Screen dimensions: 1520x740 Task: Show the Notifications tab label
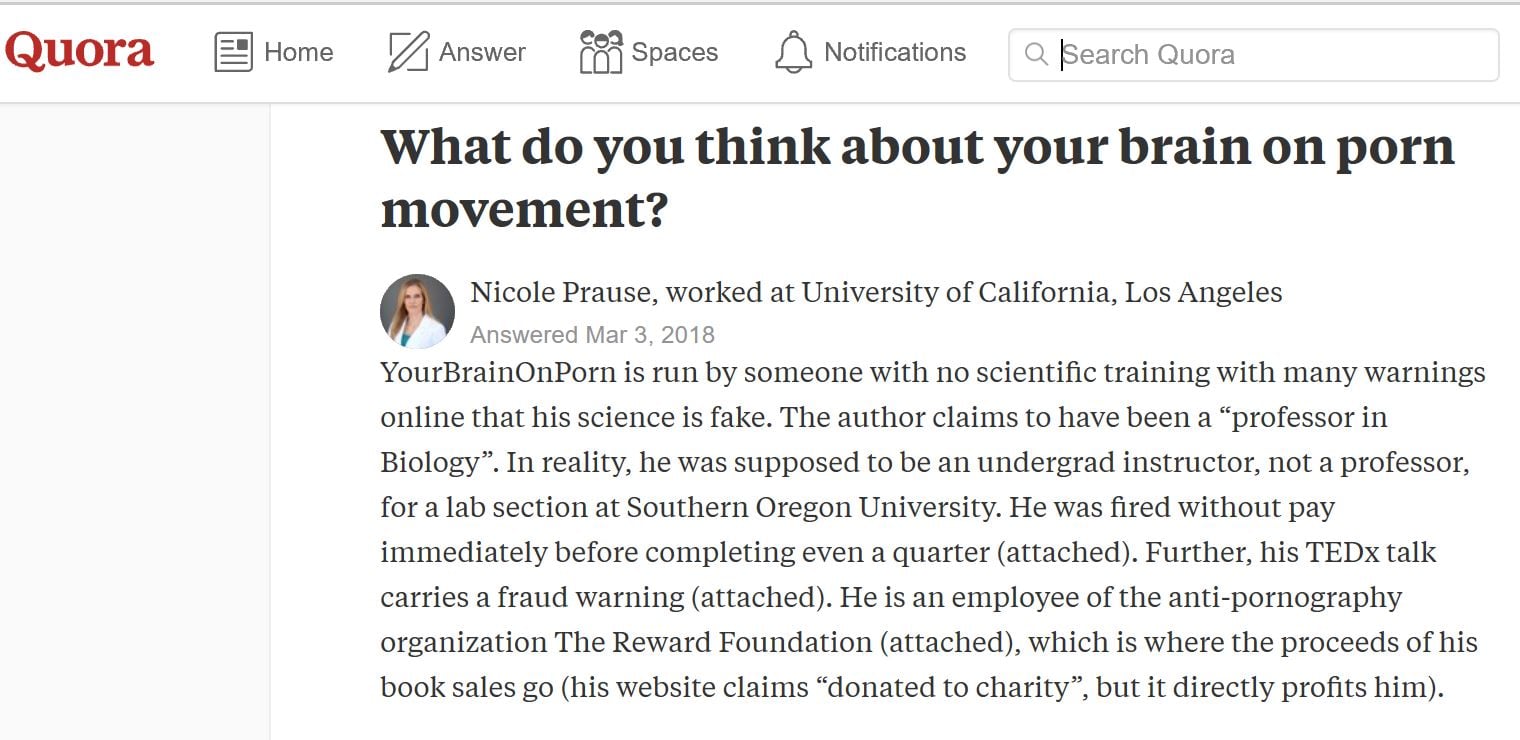(894, 52)
